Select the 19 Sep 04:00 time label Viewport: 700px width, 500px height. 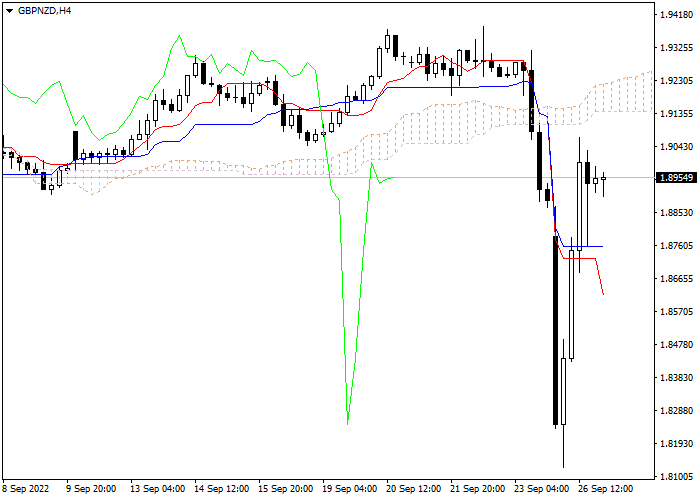point(350,489)
